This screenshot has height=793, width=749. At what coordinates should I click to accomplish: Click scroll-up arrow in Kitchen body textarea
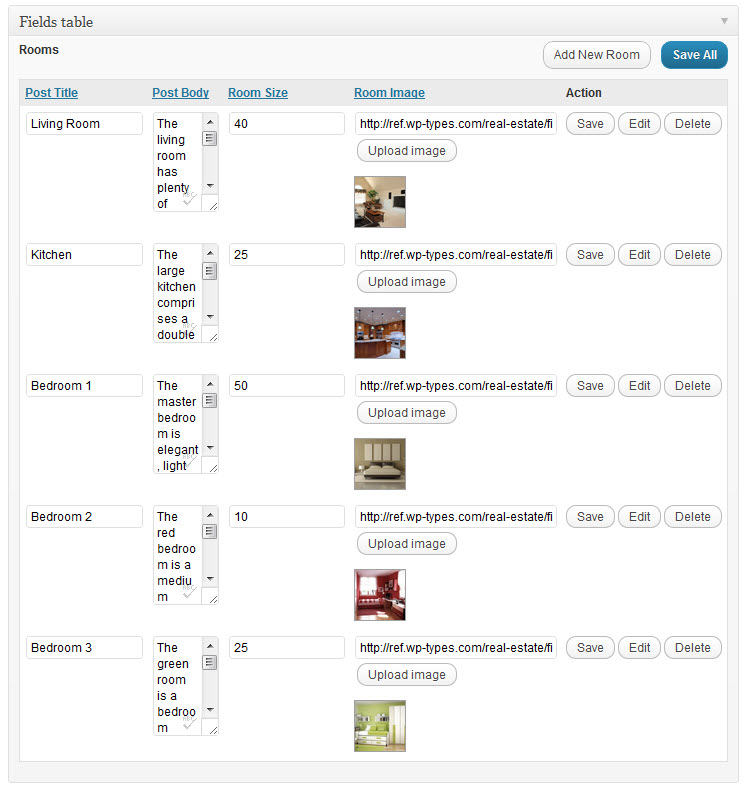[210, 253]
